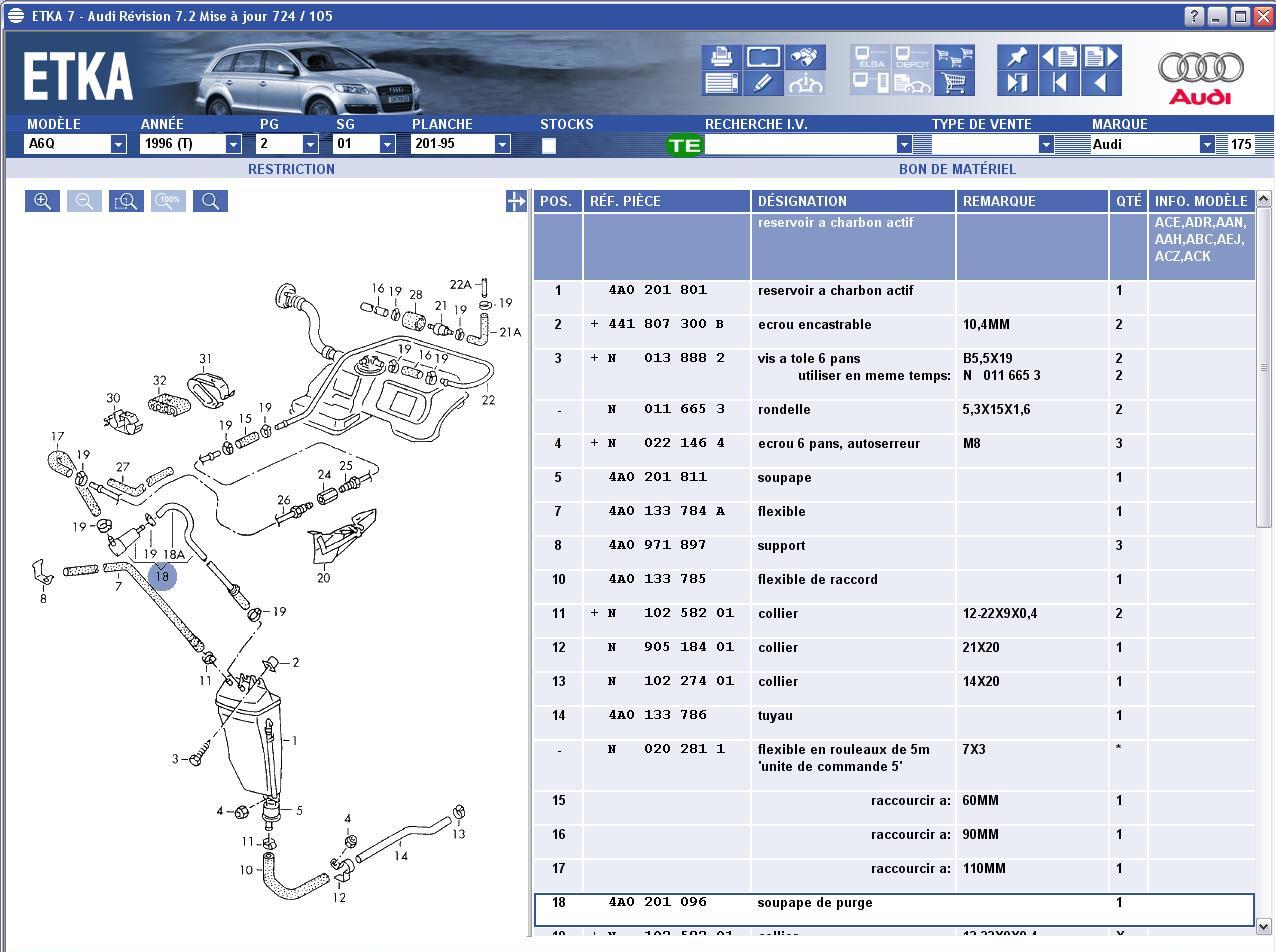Expand the ANNÉE dropdown showing 1996 (T)

point(233,144)
